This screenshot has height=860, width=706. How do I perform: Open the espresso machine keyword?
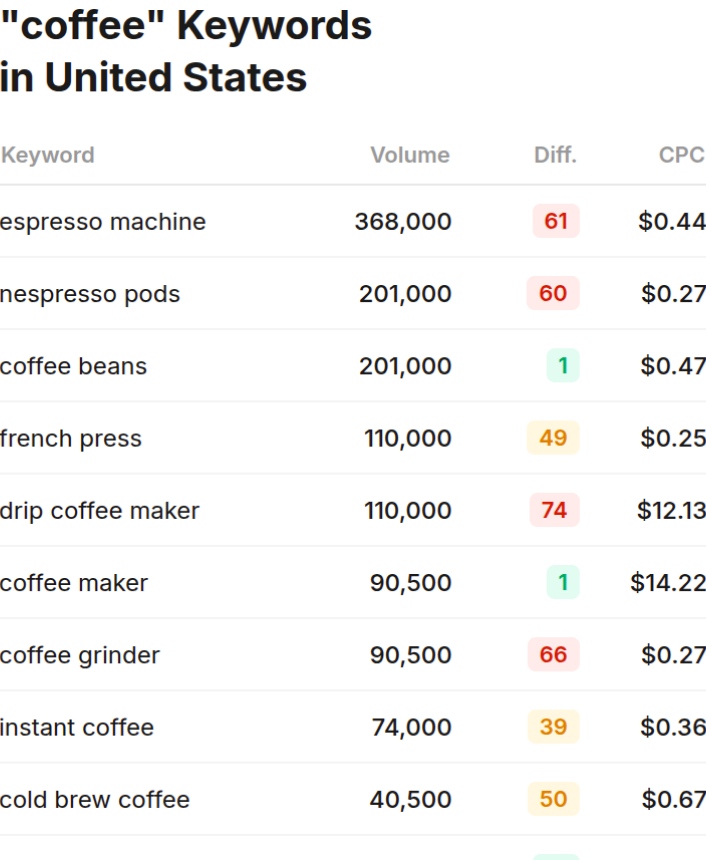point(103,221)
